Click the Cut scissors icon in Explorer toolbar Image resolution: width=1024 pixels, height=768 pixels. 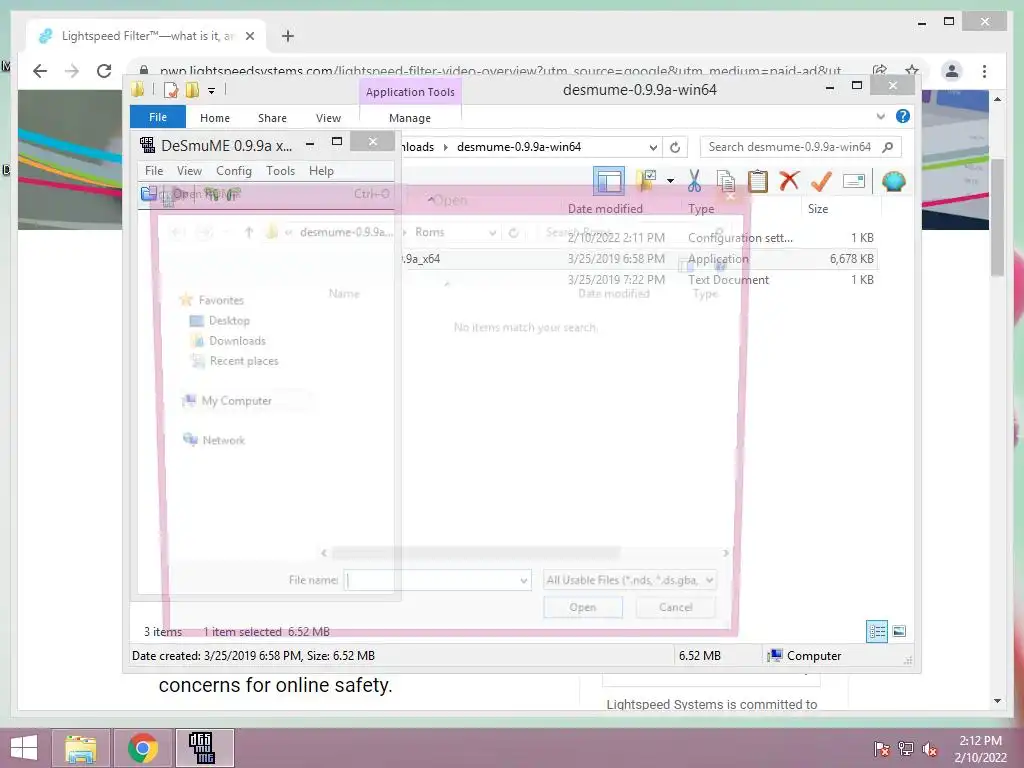[694, 181]
